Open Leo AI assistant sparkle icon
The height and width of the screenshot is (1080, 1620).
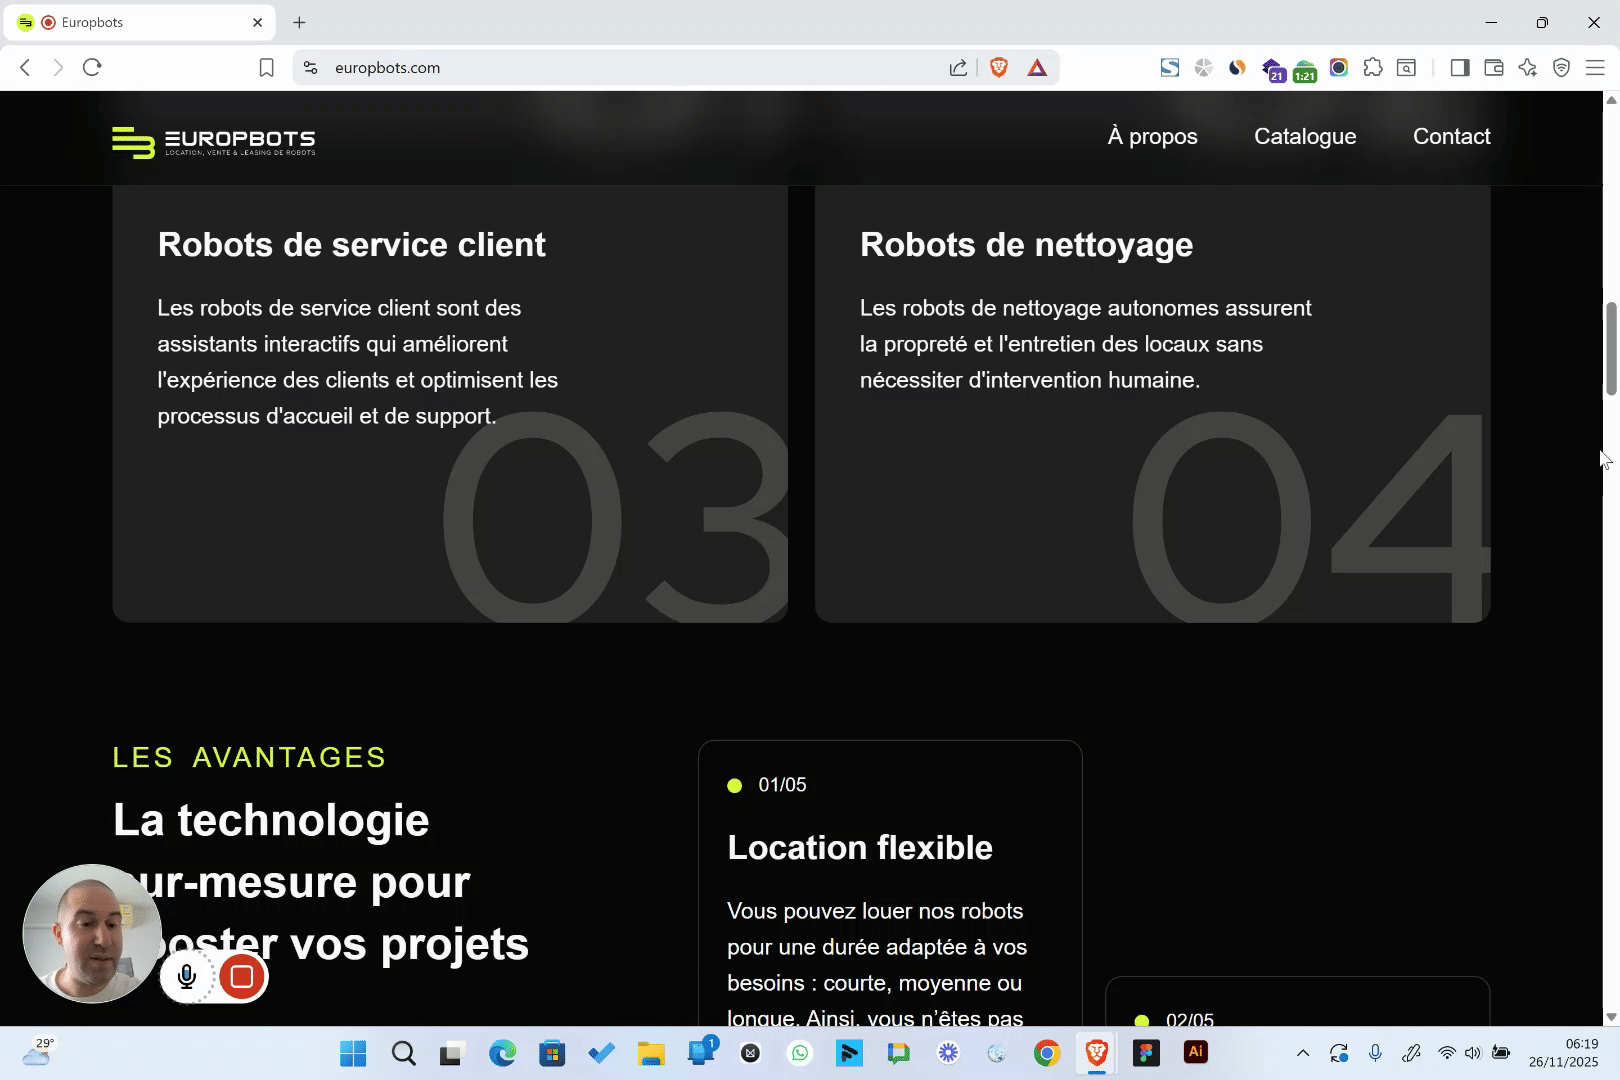pyautogui.click(x=1527, y=67)
